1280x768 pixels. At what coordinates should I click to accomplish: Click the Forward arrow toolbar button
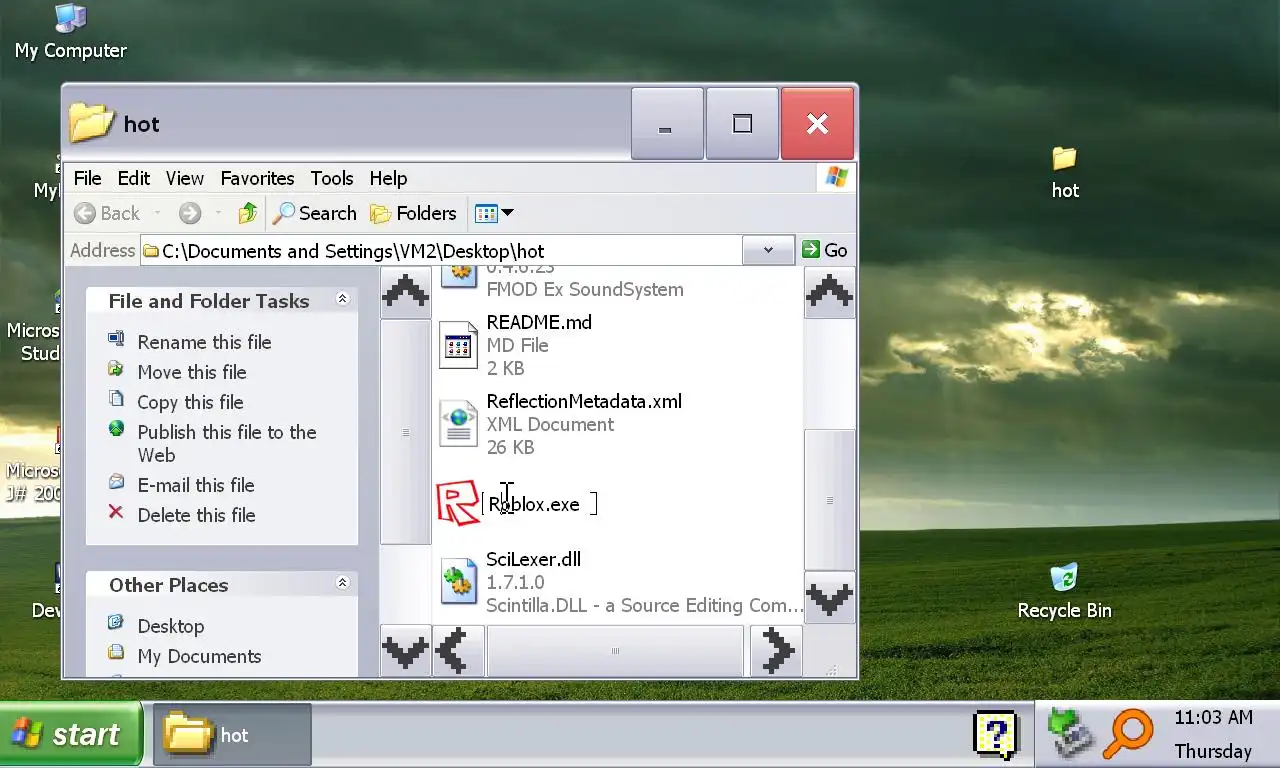pyautogui.click(x=190, y=213)
